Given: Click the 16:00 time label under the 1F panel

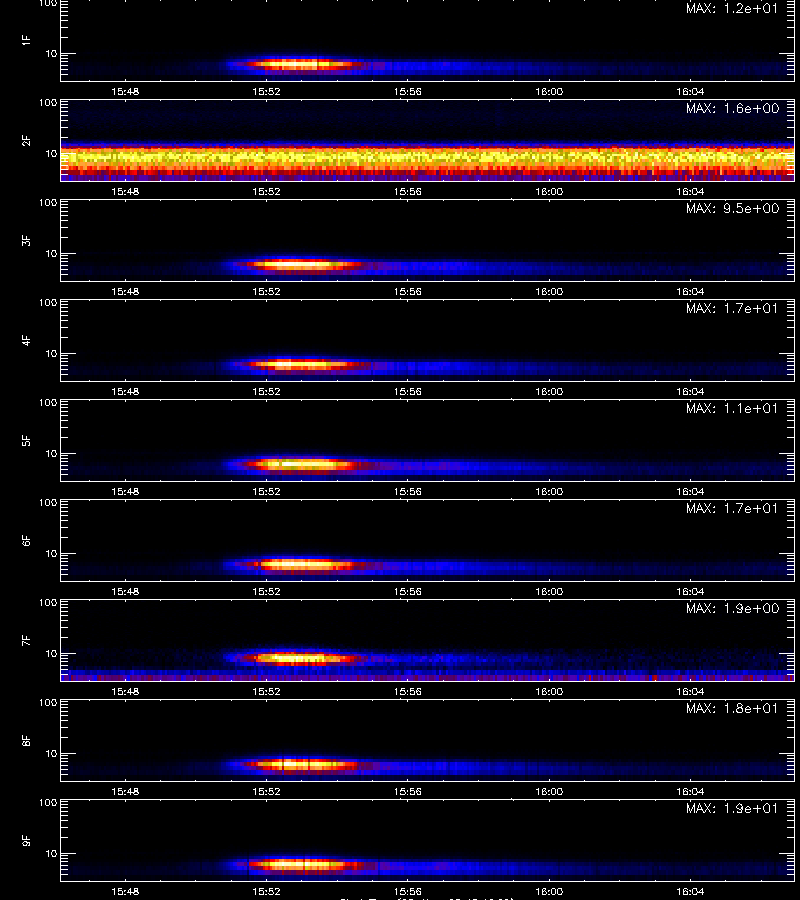Looking at the screenshot, I should (x=549, y=91).
